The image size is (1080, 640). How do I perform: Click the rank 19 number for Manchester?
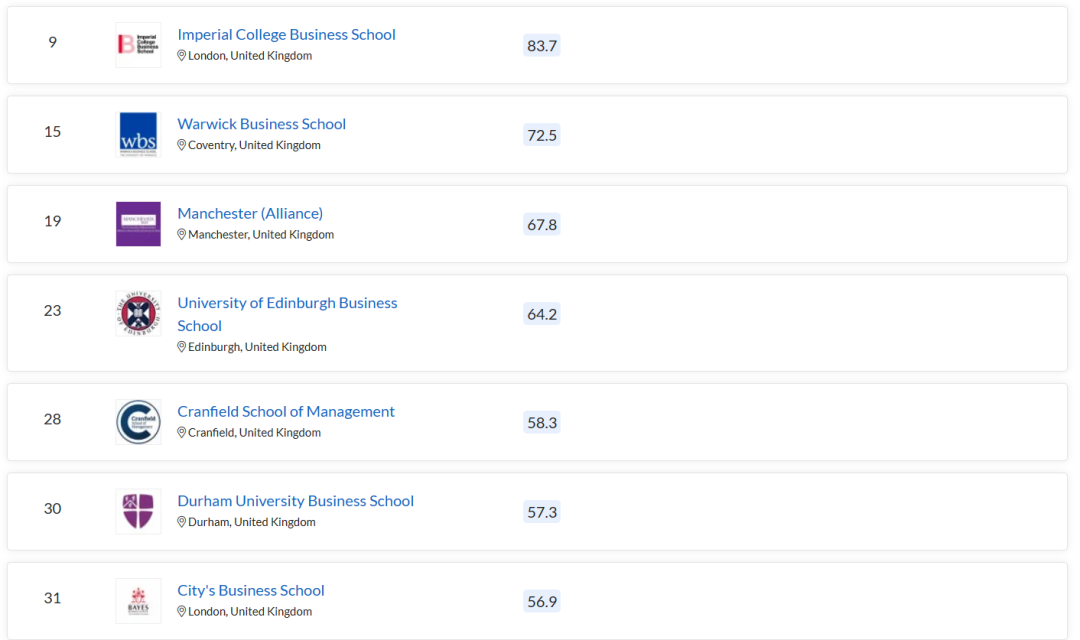(52, 221)
